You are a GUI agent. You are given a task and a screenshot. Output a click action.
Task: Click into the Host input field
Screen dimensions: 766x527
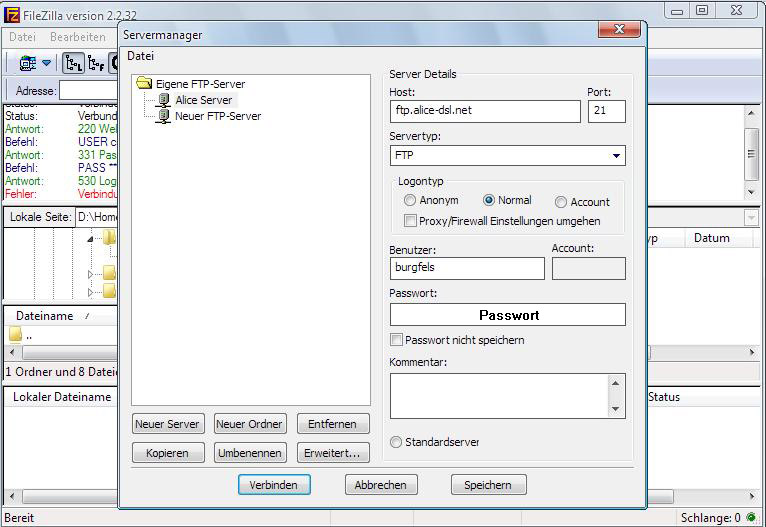click(484, 110)
